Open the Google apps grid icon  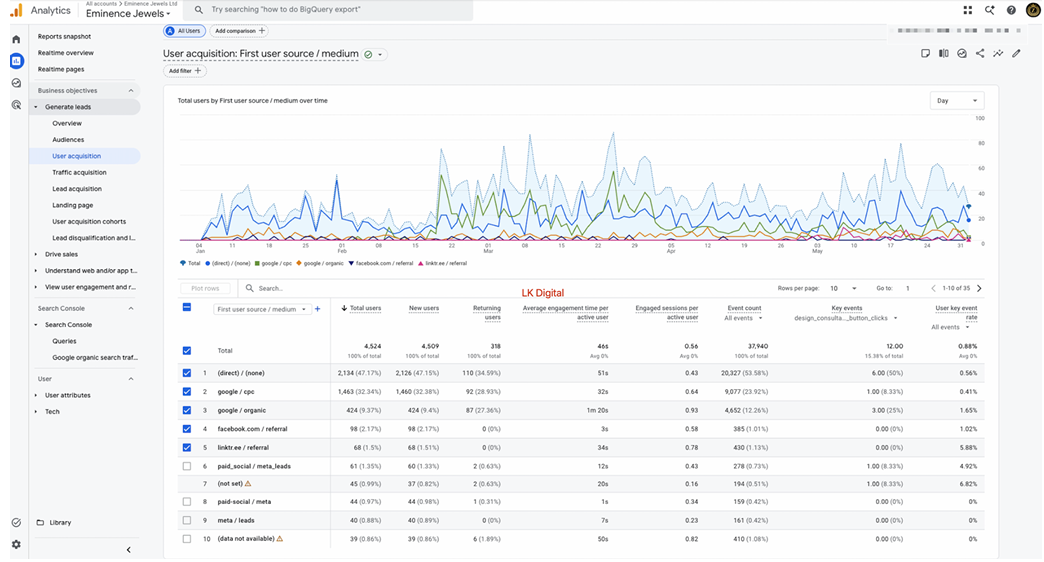(967, 10)
